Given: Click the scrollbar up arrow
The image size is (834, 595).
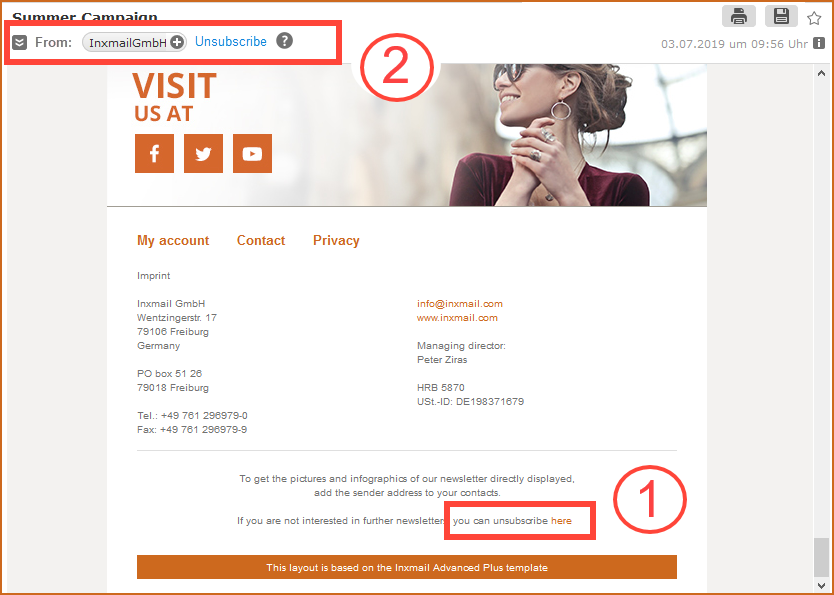Looking at the screenshot, I should 821,73.
